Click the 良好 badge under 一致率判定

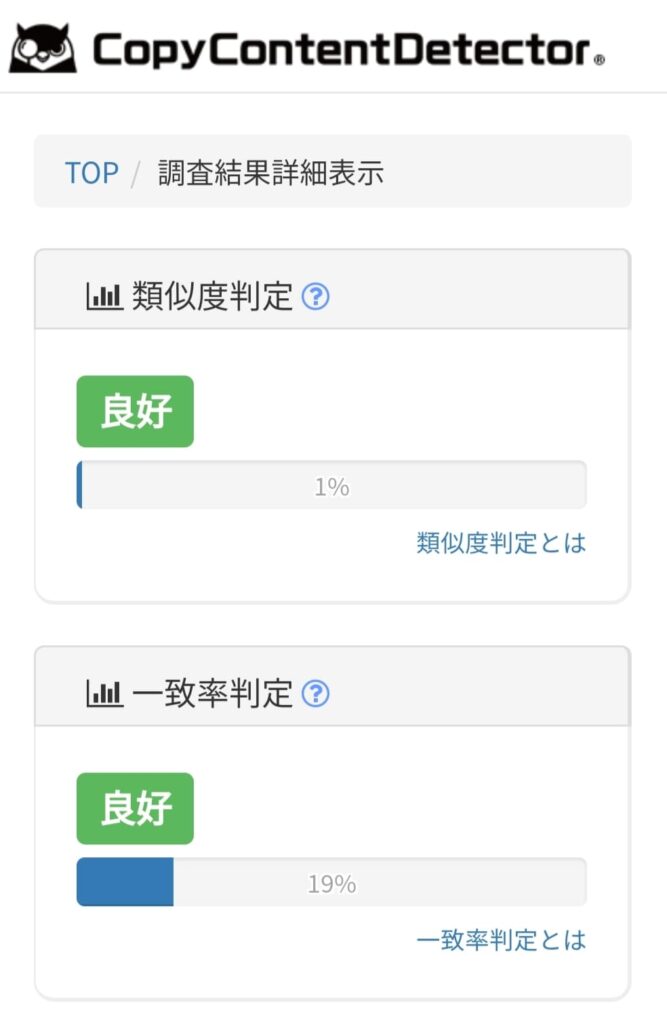coord(135,808)
